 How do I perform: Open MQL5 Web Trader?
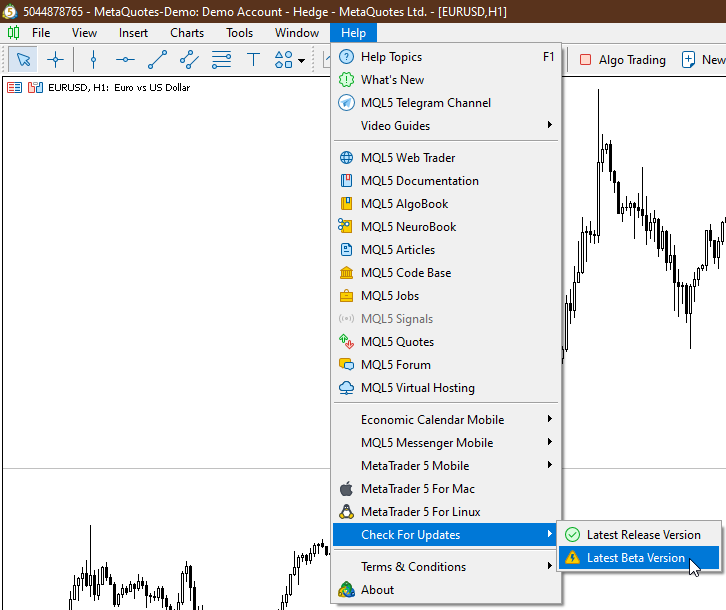coord(446,158)
